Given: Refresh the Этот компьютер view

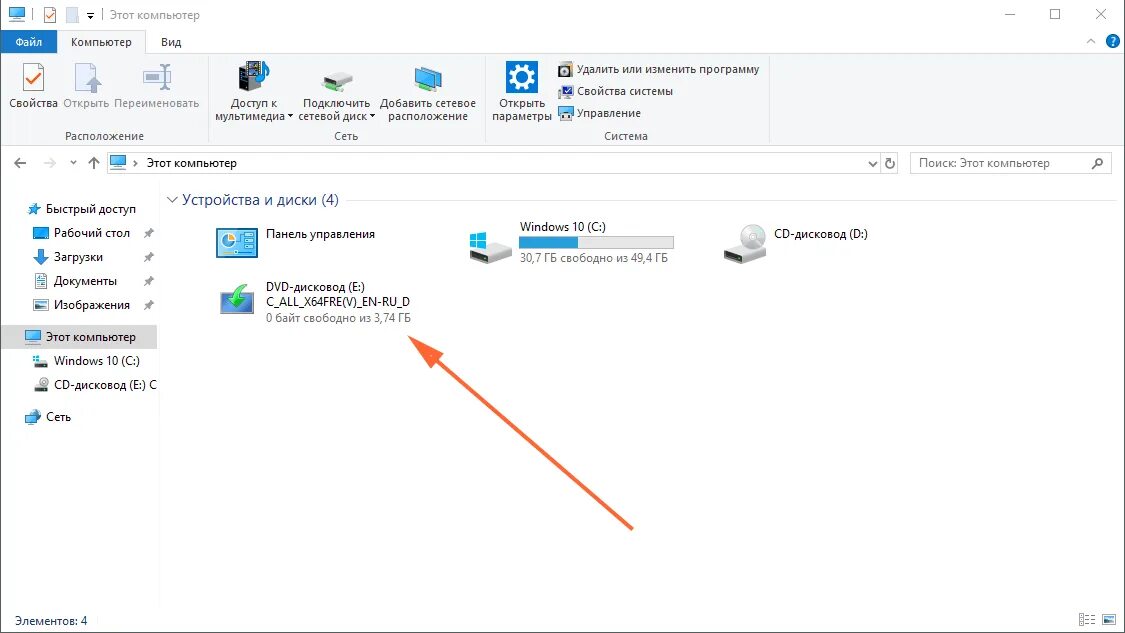Looking at the screenshot, I should click(890, 163).
